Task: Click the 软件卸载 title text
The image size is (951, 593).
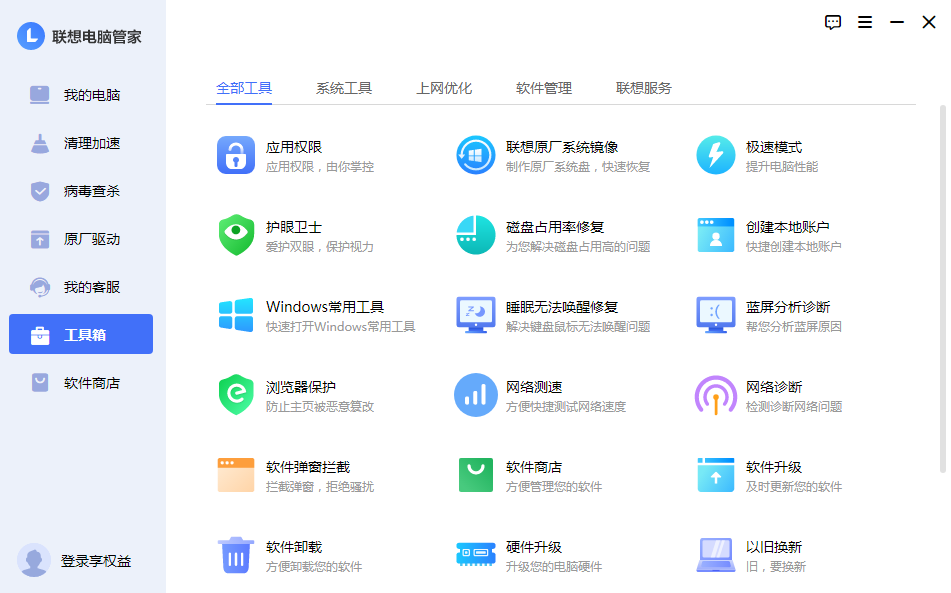Action: pos(294,547)
